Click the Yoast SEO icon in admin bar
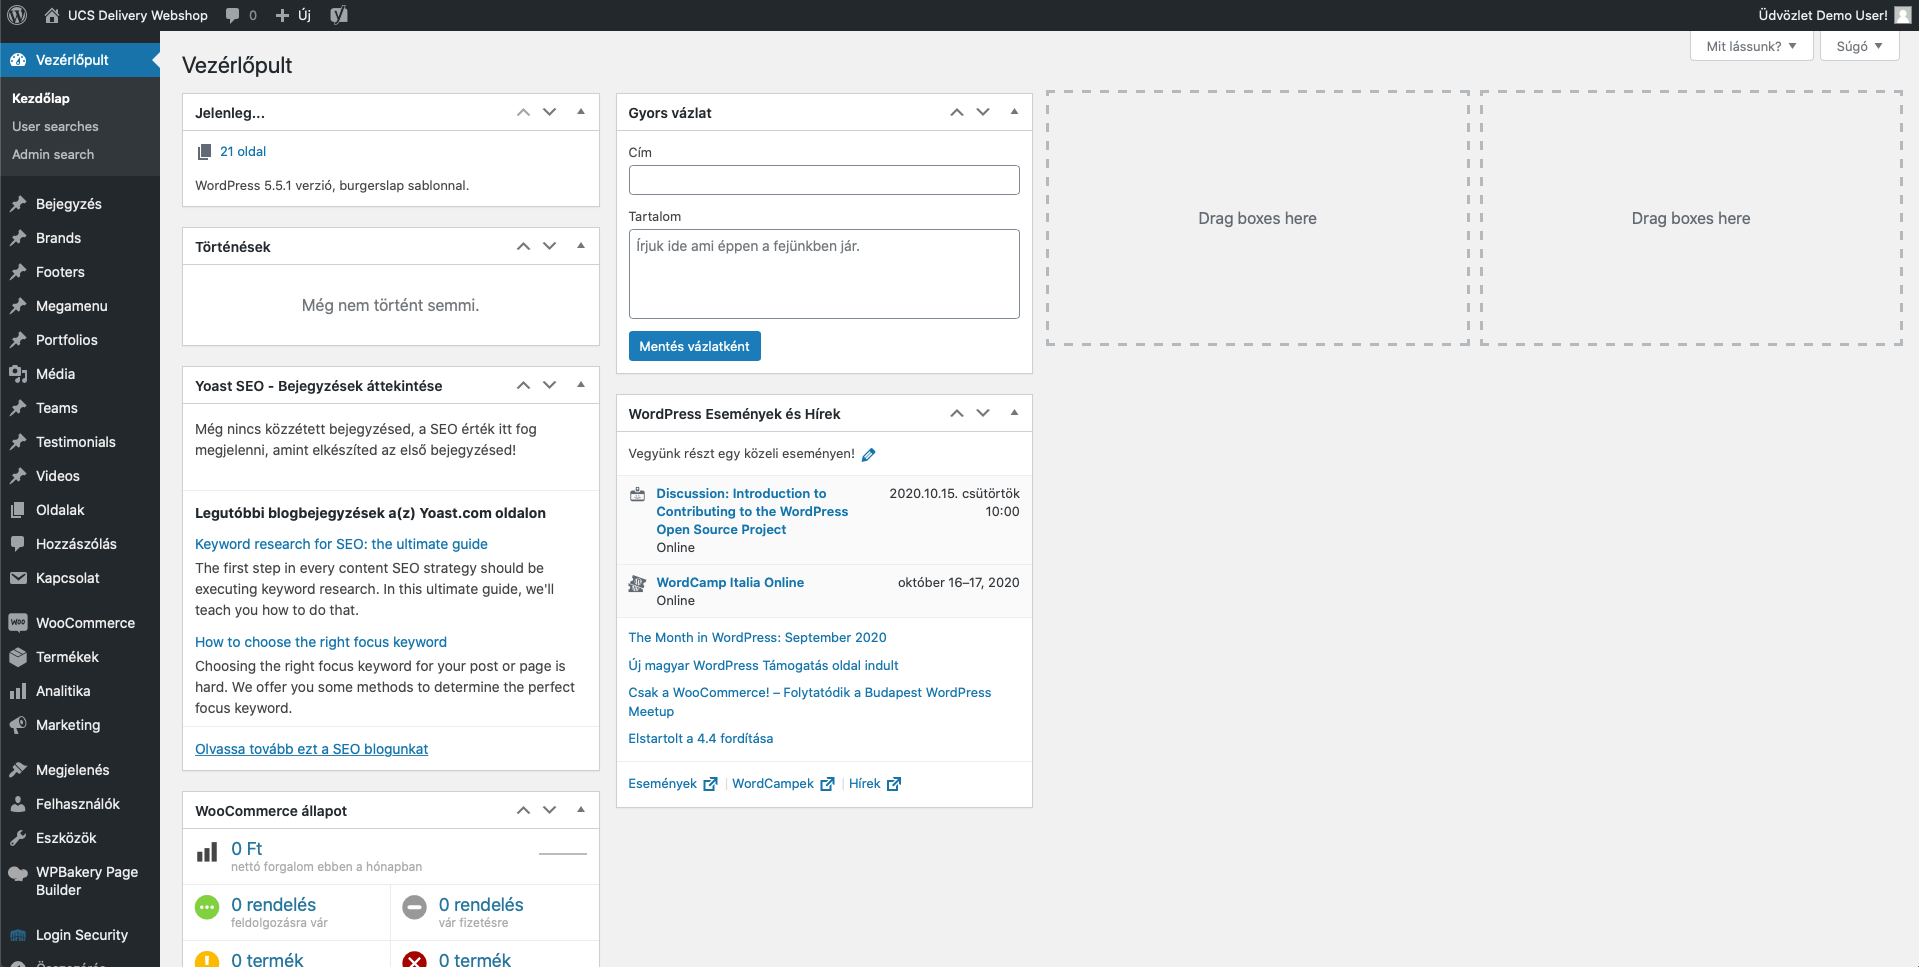Image resolution: width=1919 pixels, height=967 pixels. coord(339,15)
